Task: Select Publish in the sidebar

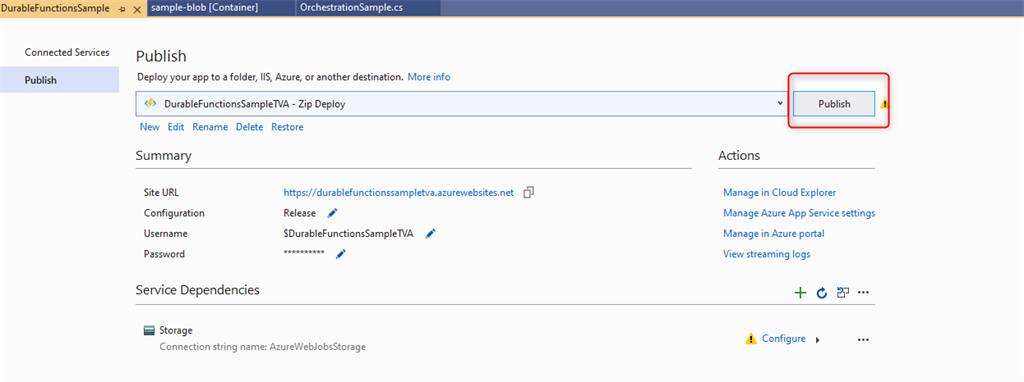Action: point(59,80)
